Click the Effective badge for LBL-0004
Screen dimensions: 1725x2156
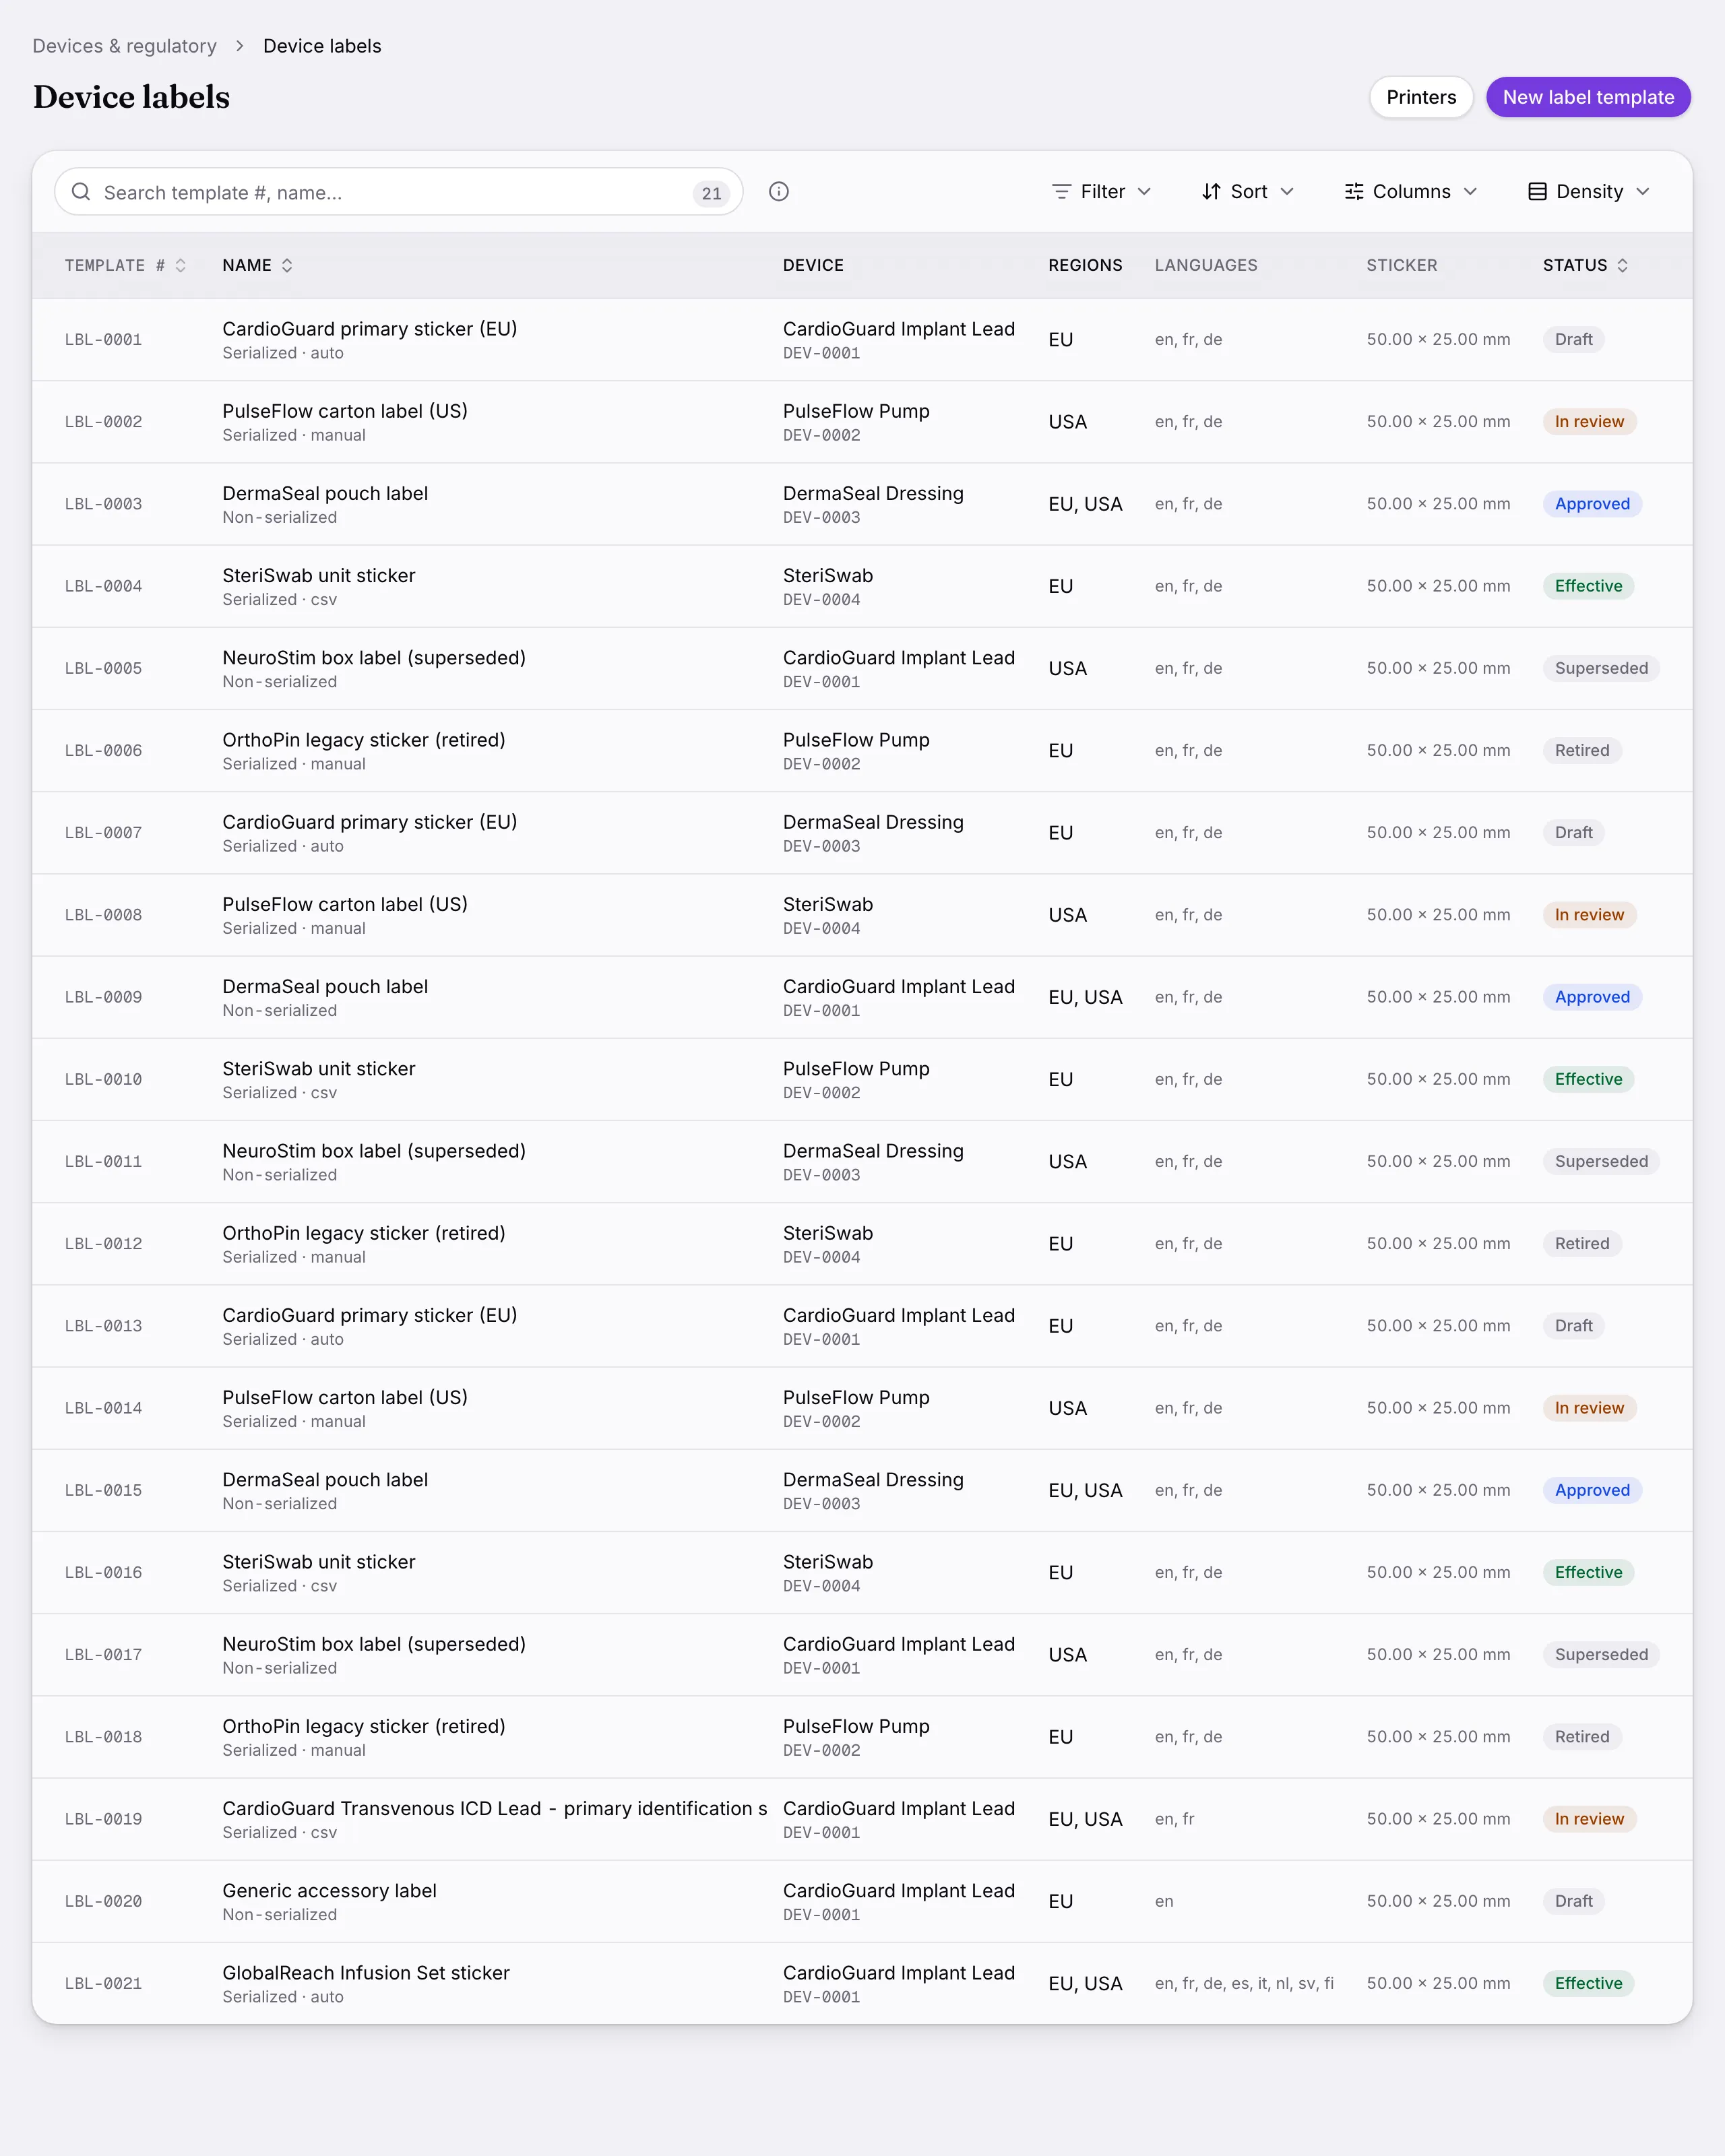pyautogui.click(x=1588, y=586)
